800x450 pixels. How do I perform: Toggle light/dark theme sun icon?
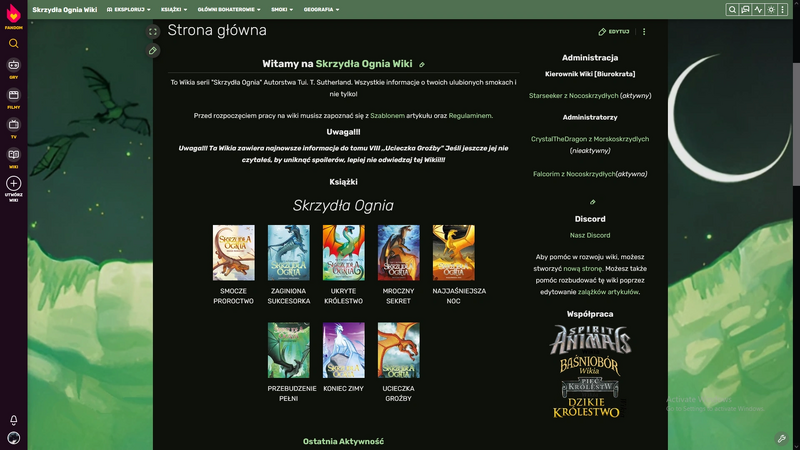pyautogui.click(x=771, y=9)
